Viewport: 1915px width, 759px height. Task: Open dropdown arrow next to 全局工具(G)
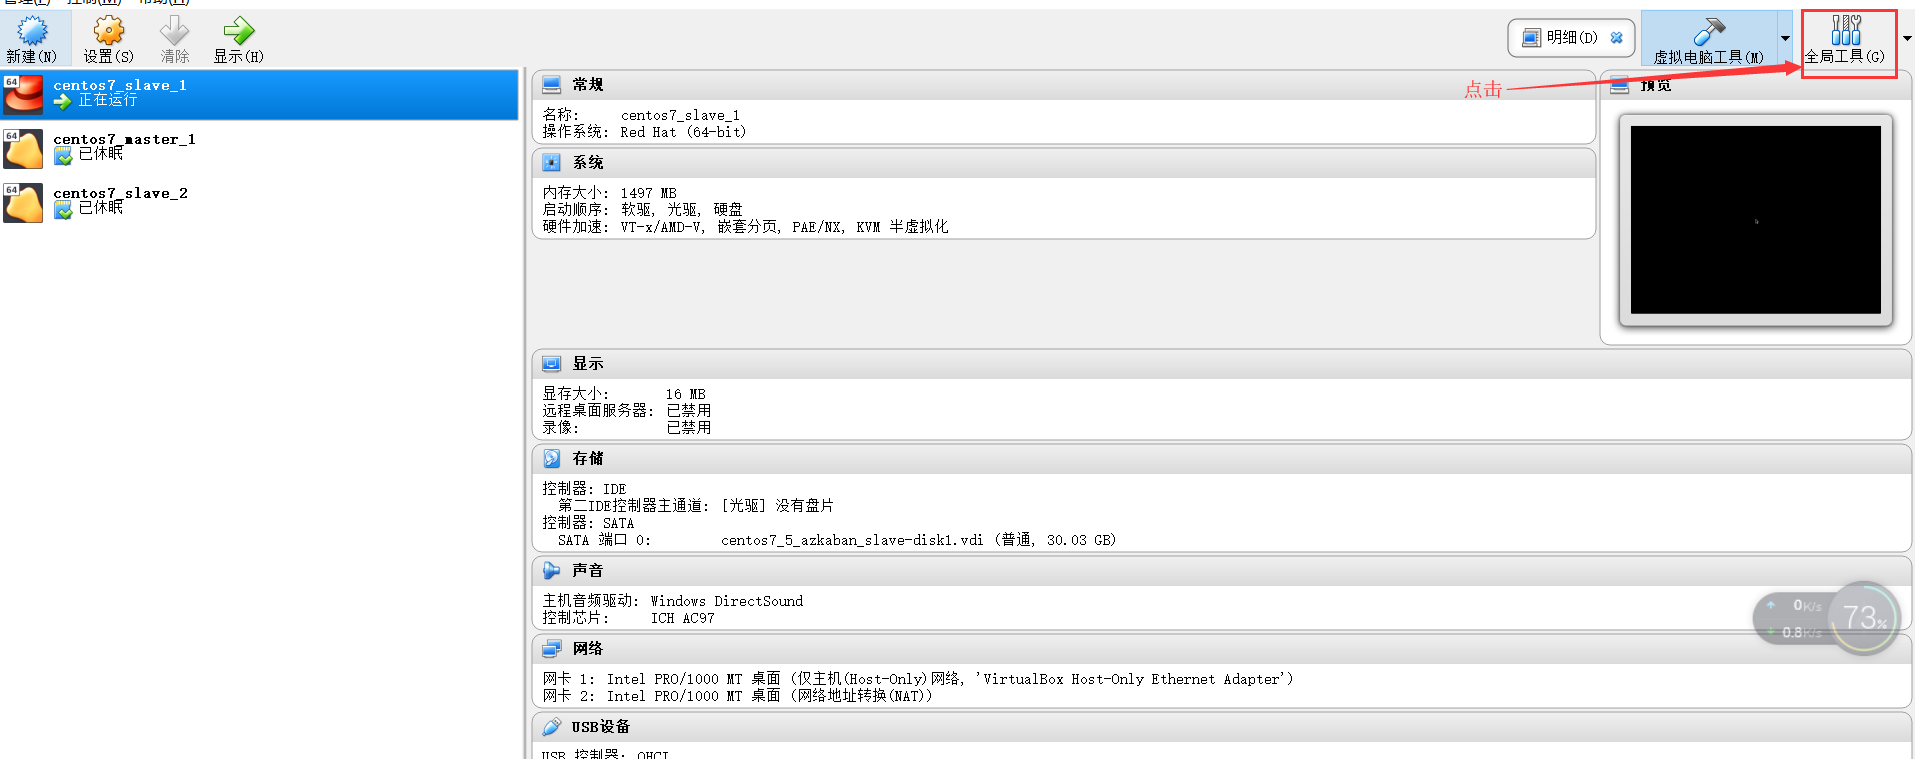[x=1907, y=39]
